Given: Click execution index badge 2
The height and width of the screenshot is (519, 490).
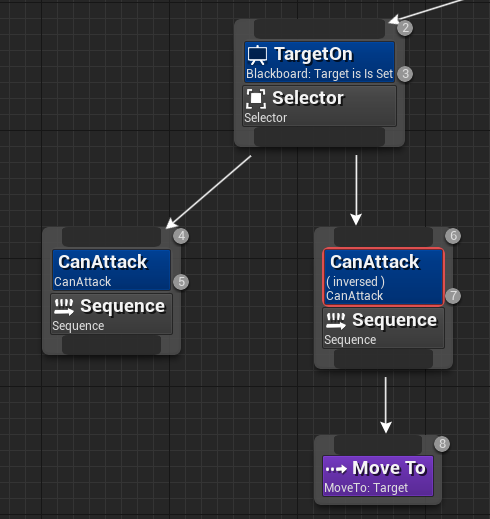Looking at the screenshot, I should point(405,28).
